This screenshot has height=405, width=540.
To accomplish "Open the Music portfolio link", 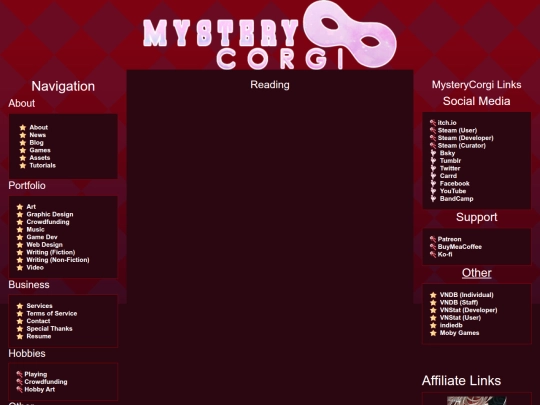I will point(35,229).
